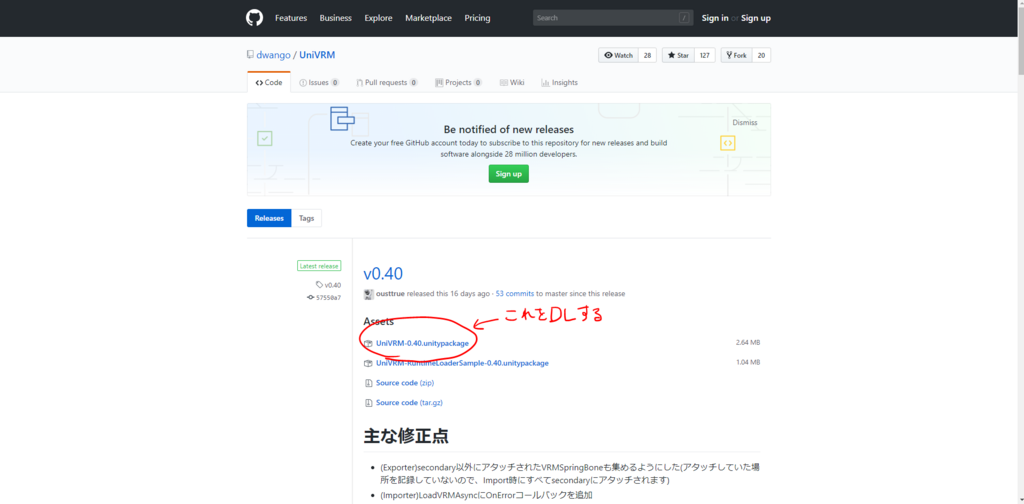This screenshot has height=504, width=1024.
Task: Select the Projects tab
Action: 458,82
